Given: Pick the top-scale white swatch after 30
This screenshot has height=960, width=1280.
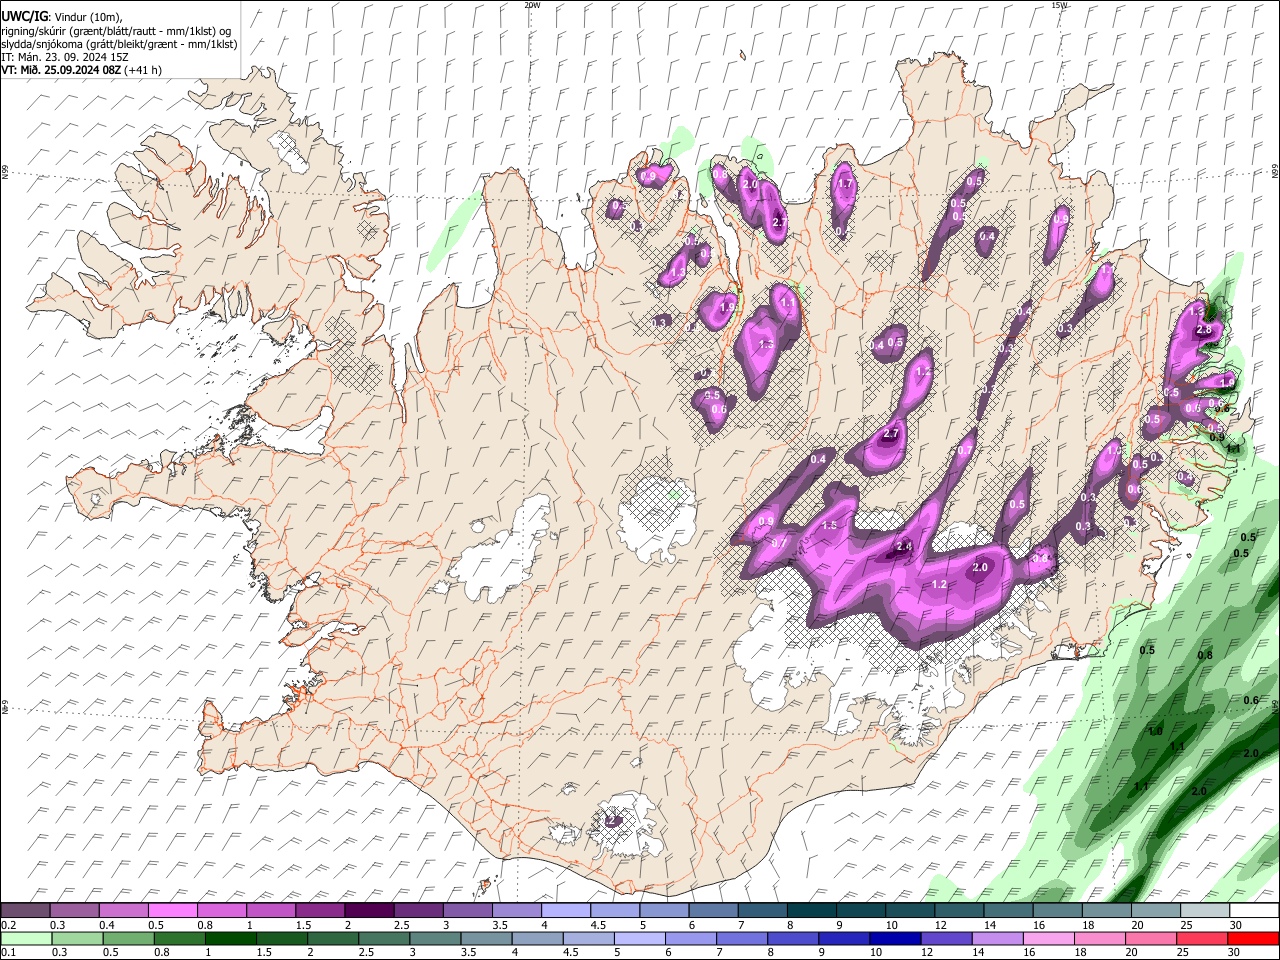Looking at the screenshot, I should pyautogui.click(x=1254, y=910).
